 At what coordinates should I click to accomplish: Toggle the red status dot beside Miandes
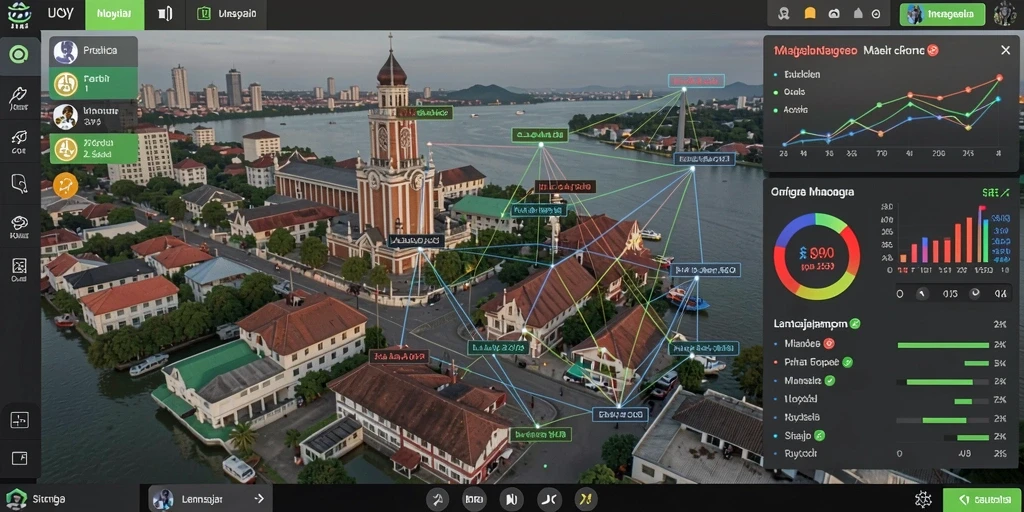pos(829,344)
